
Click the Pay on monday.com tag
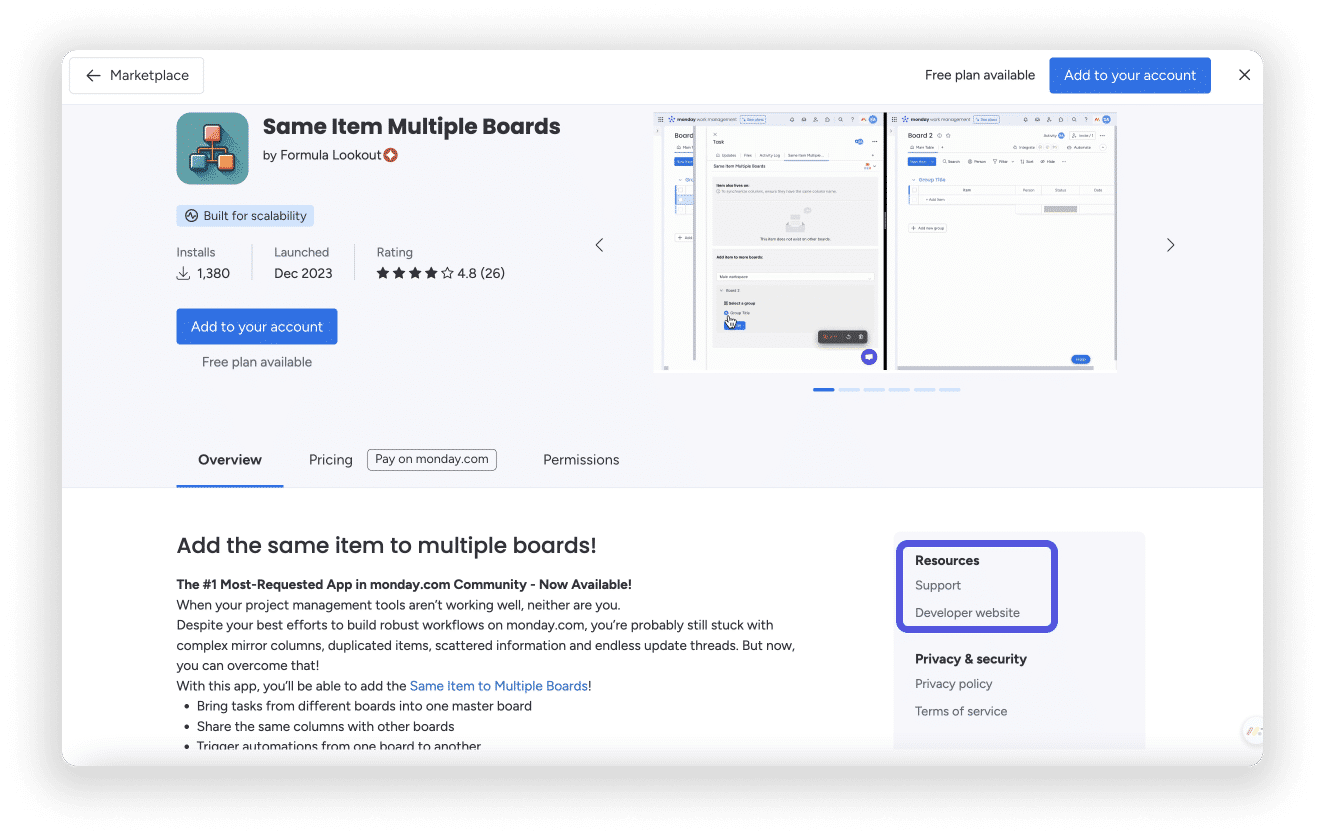click(x=432, y=460)
